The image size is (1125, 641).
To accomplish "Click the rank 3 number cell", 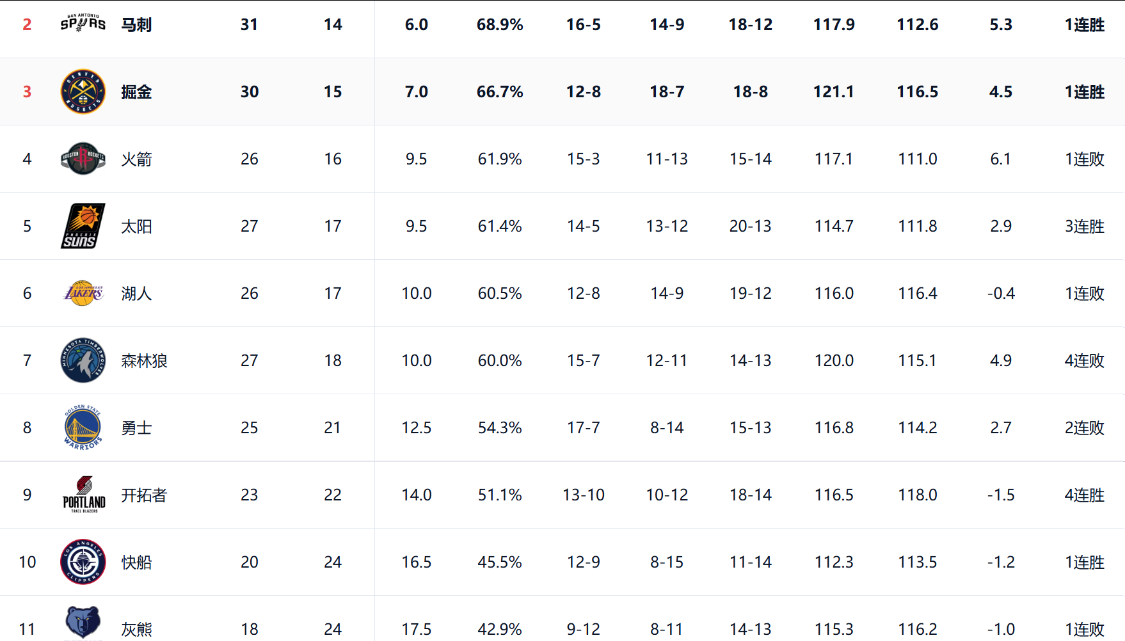I will pos(27,92).
